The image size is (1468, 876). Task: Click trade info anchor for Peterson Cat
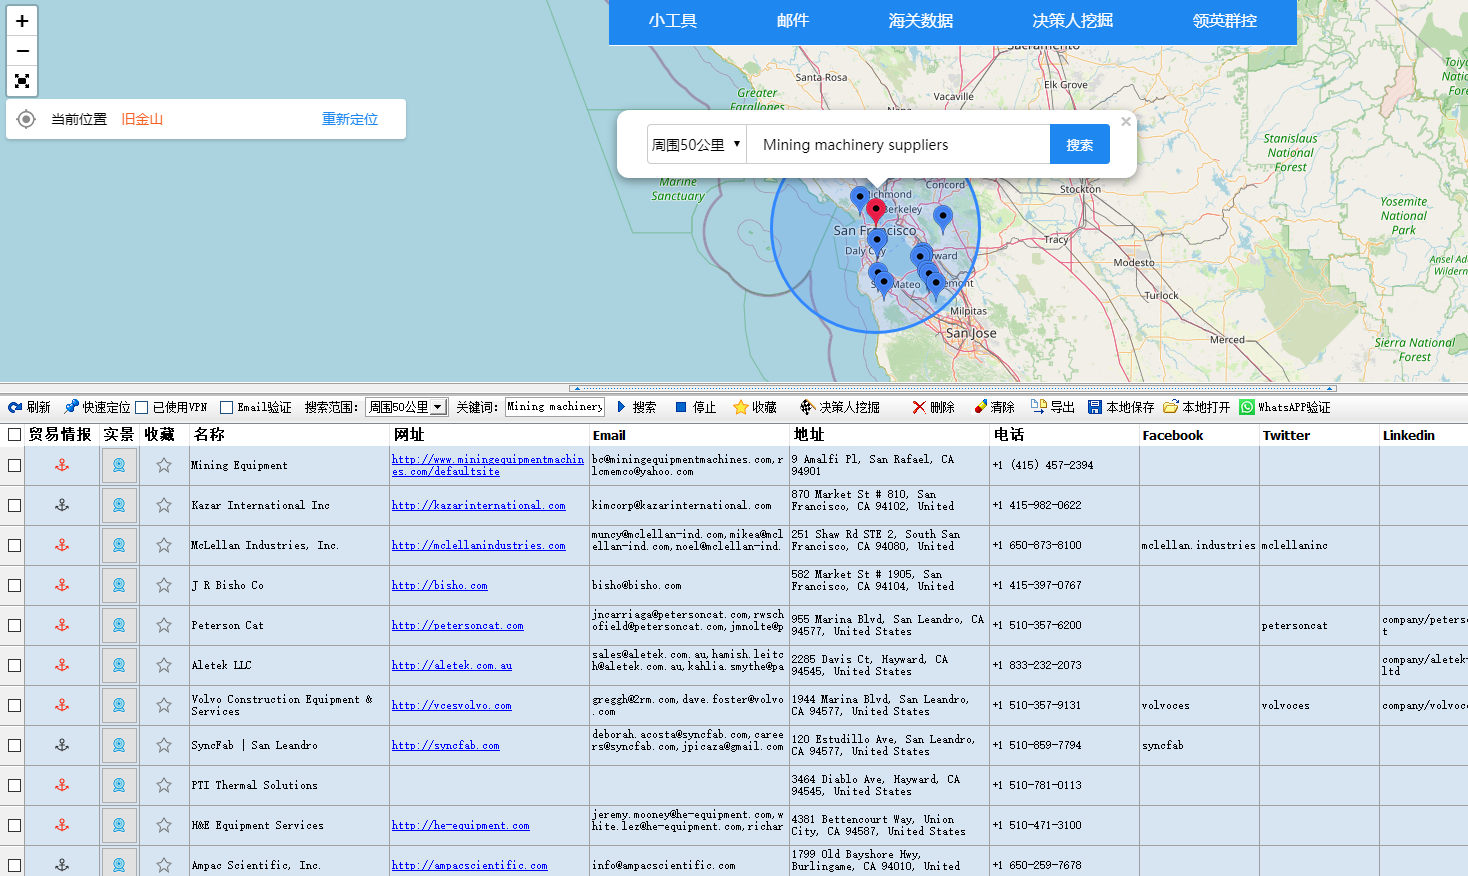[62, 625]
